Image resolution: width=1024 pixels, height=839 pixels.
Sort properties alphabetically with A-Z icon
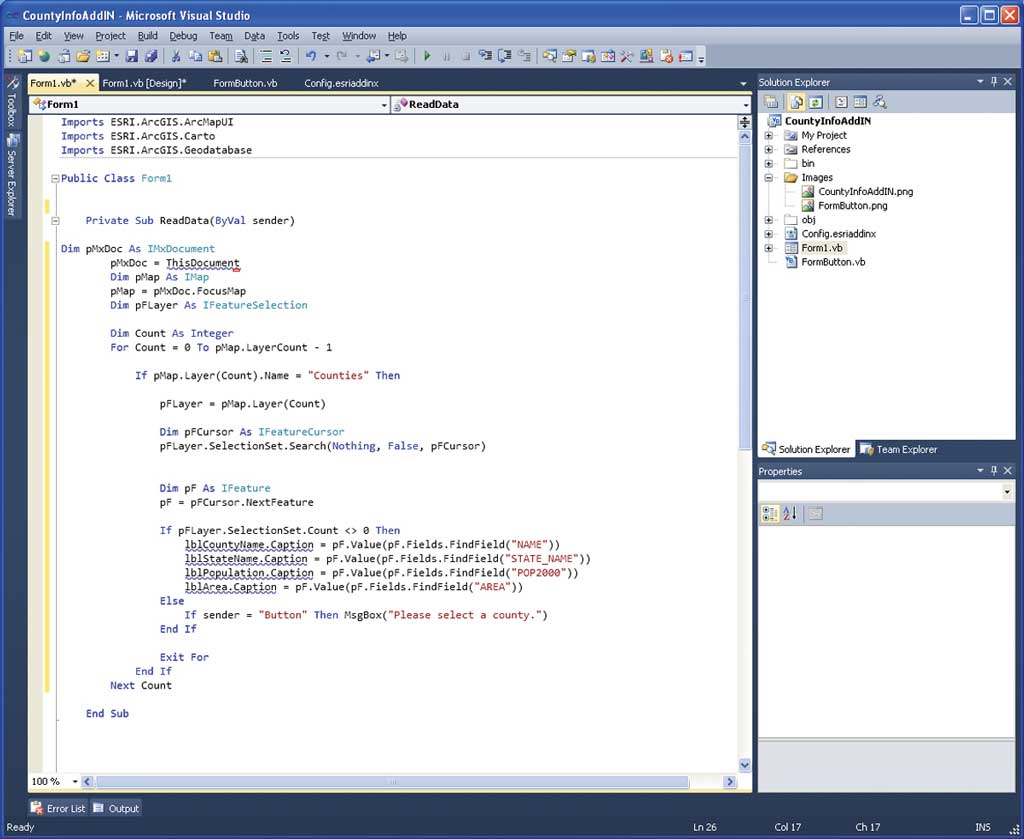[790, 514]
